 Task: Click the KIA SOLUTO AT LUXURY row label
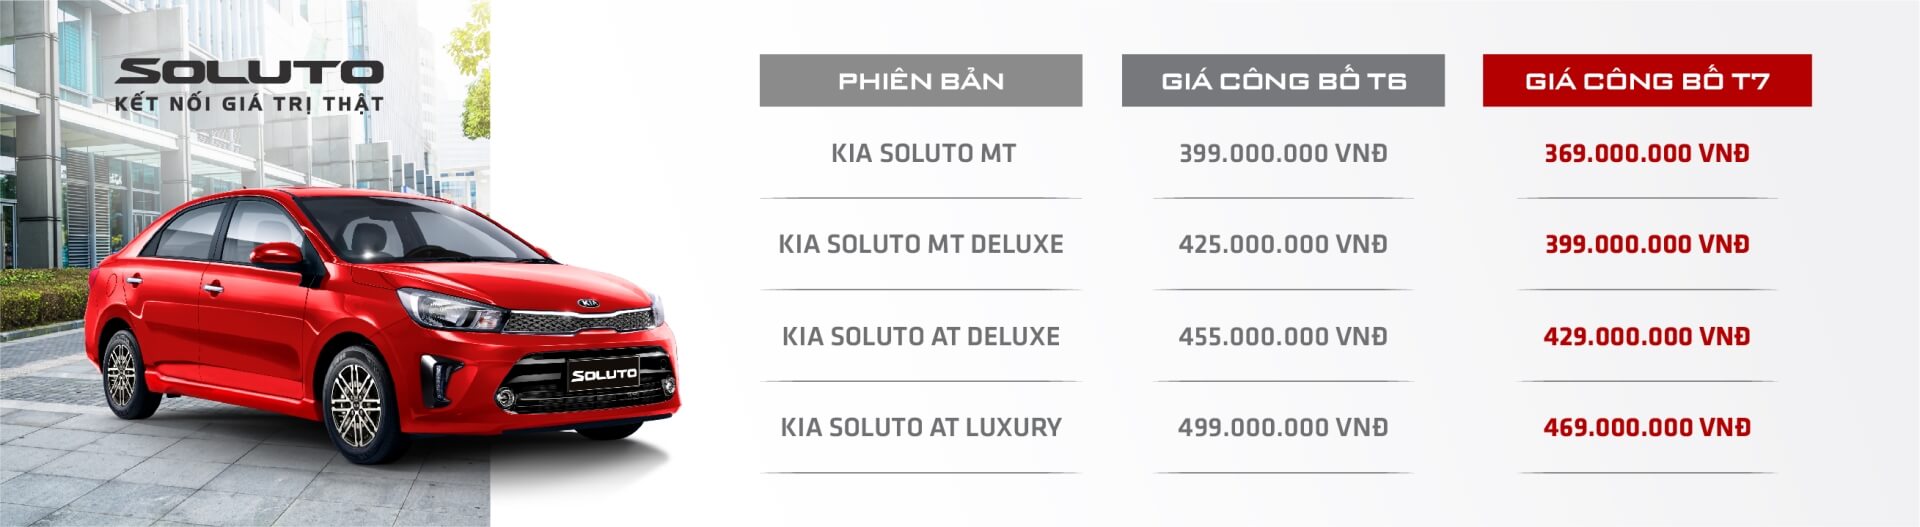[x=920, y=427]
